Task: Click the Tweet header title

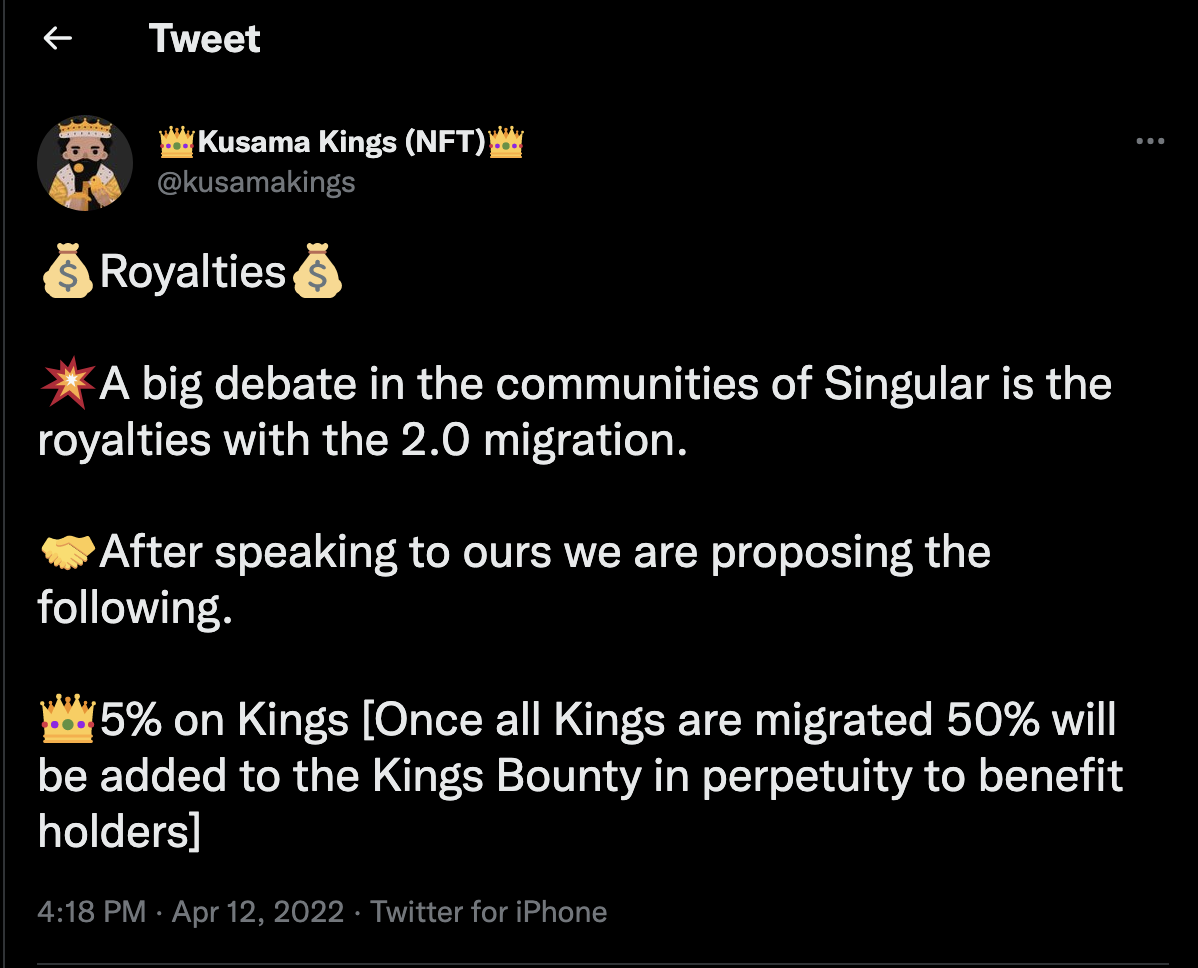Action: (205, 39)
